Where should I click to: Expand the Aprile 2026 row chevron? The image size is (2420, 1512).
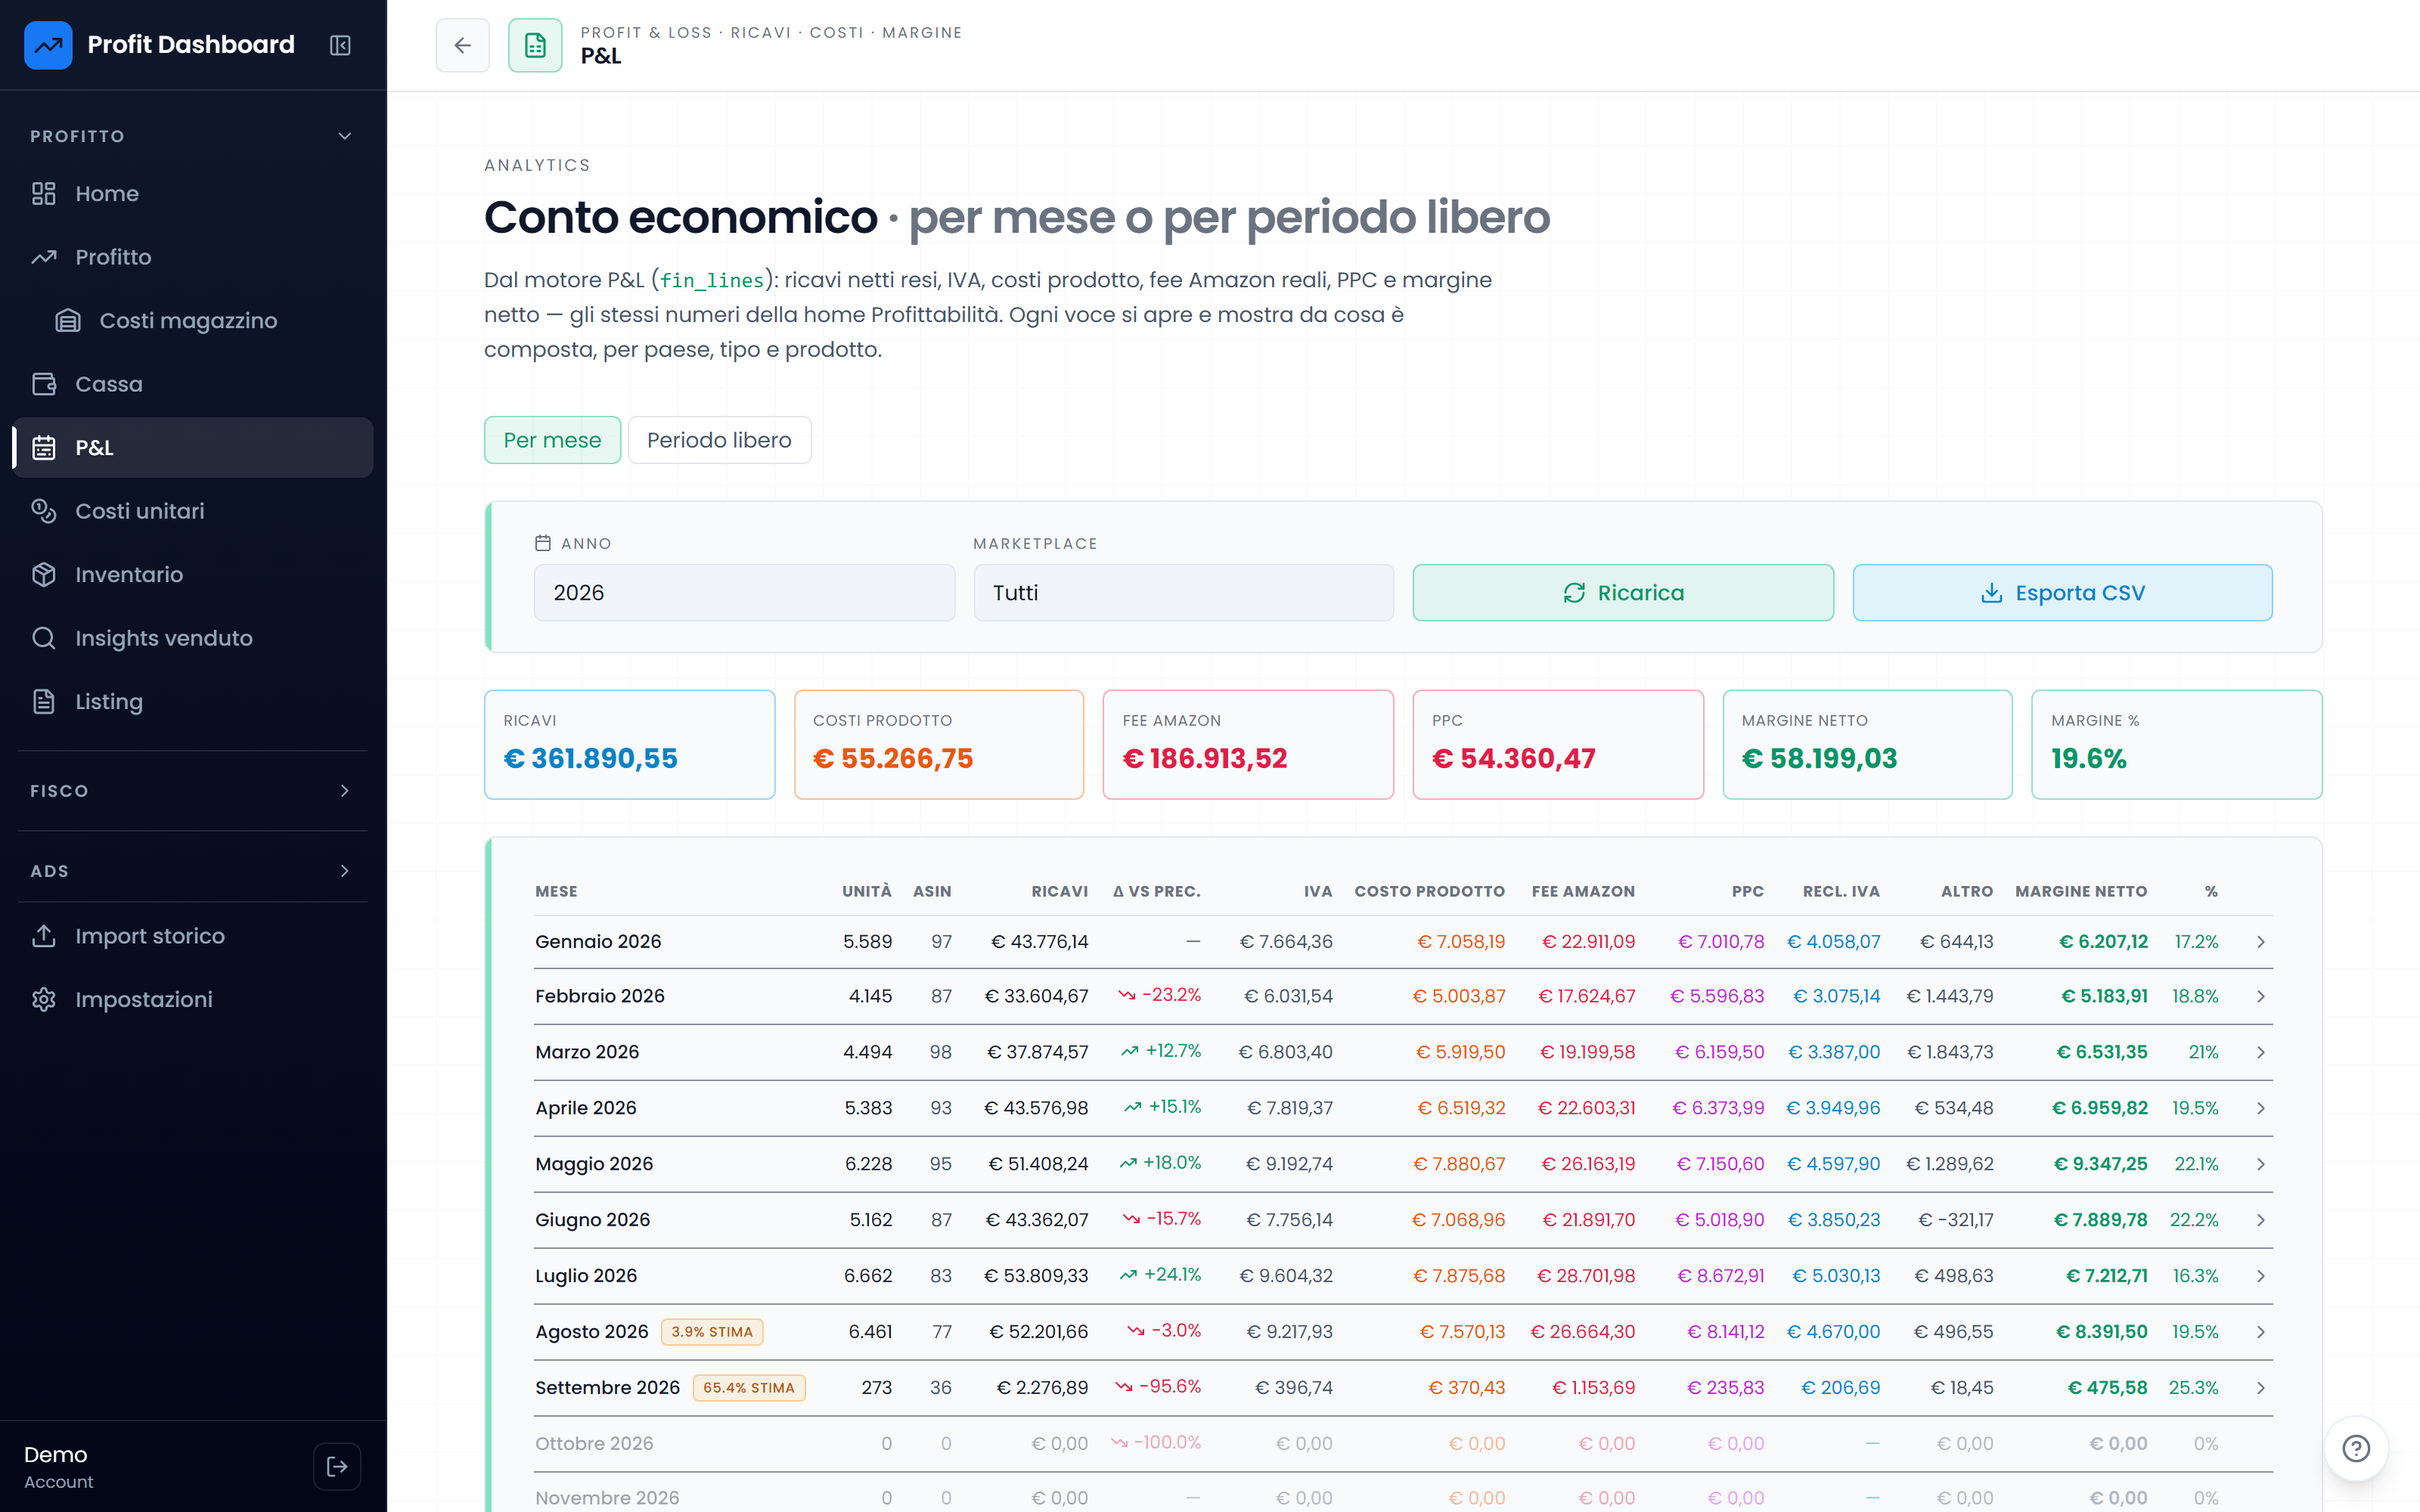point(2260,1109)
